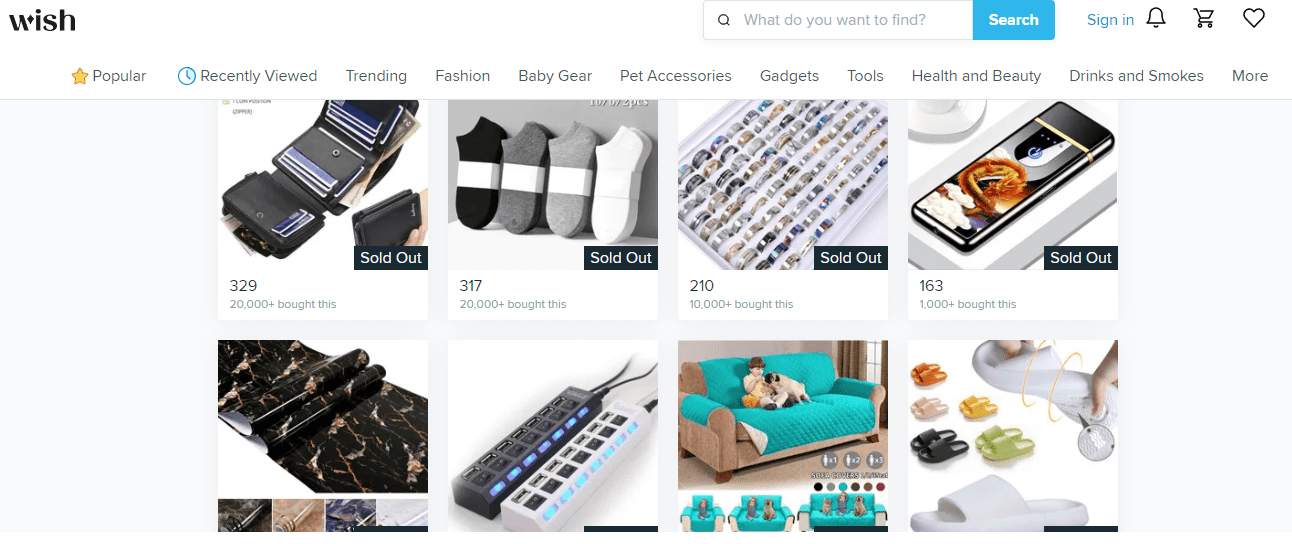Screen dimensions: 1292x544
Task: Click the blue Search button
Action: coord(1014,20)
